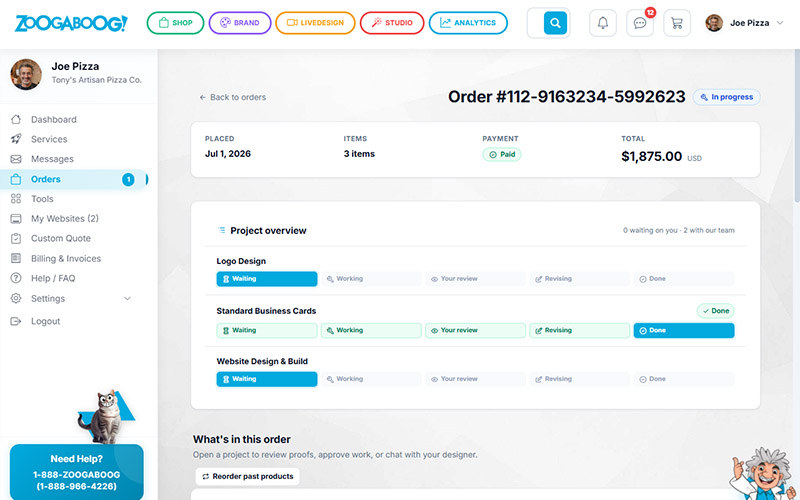Screen dimensions: 800x500
Task: Click the Project overview list icon
Action: [221, 230]
